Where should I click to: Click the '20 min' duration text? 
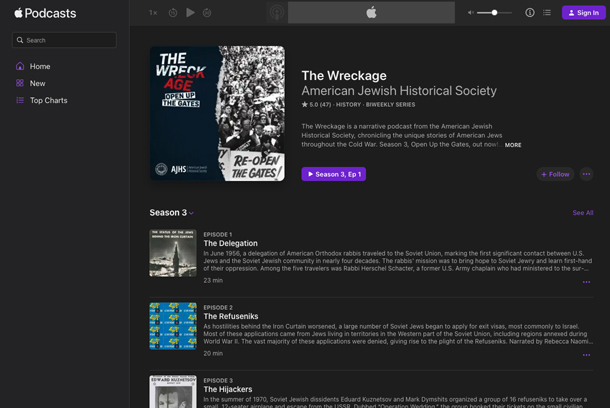click(213, 354)
